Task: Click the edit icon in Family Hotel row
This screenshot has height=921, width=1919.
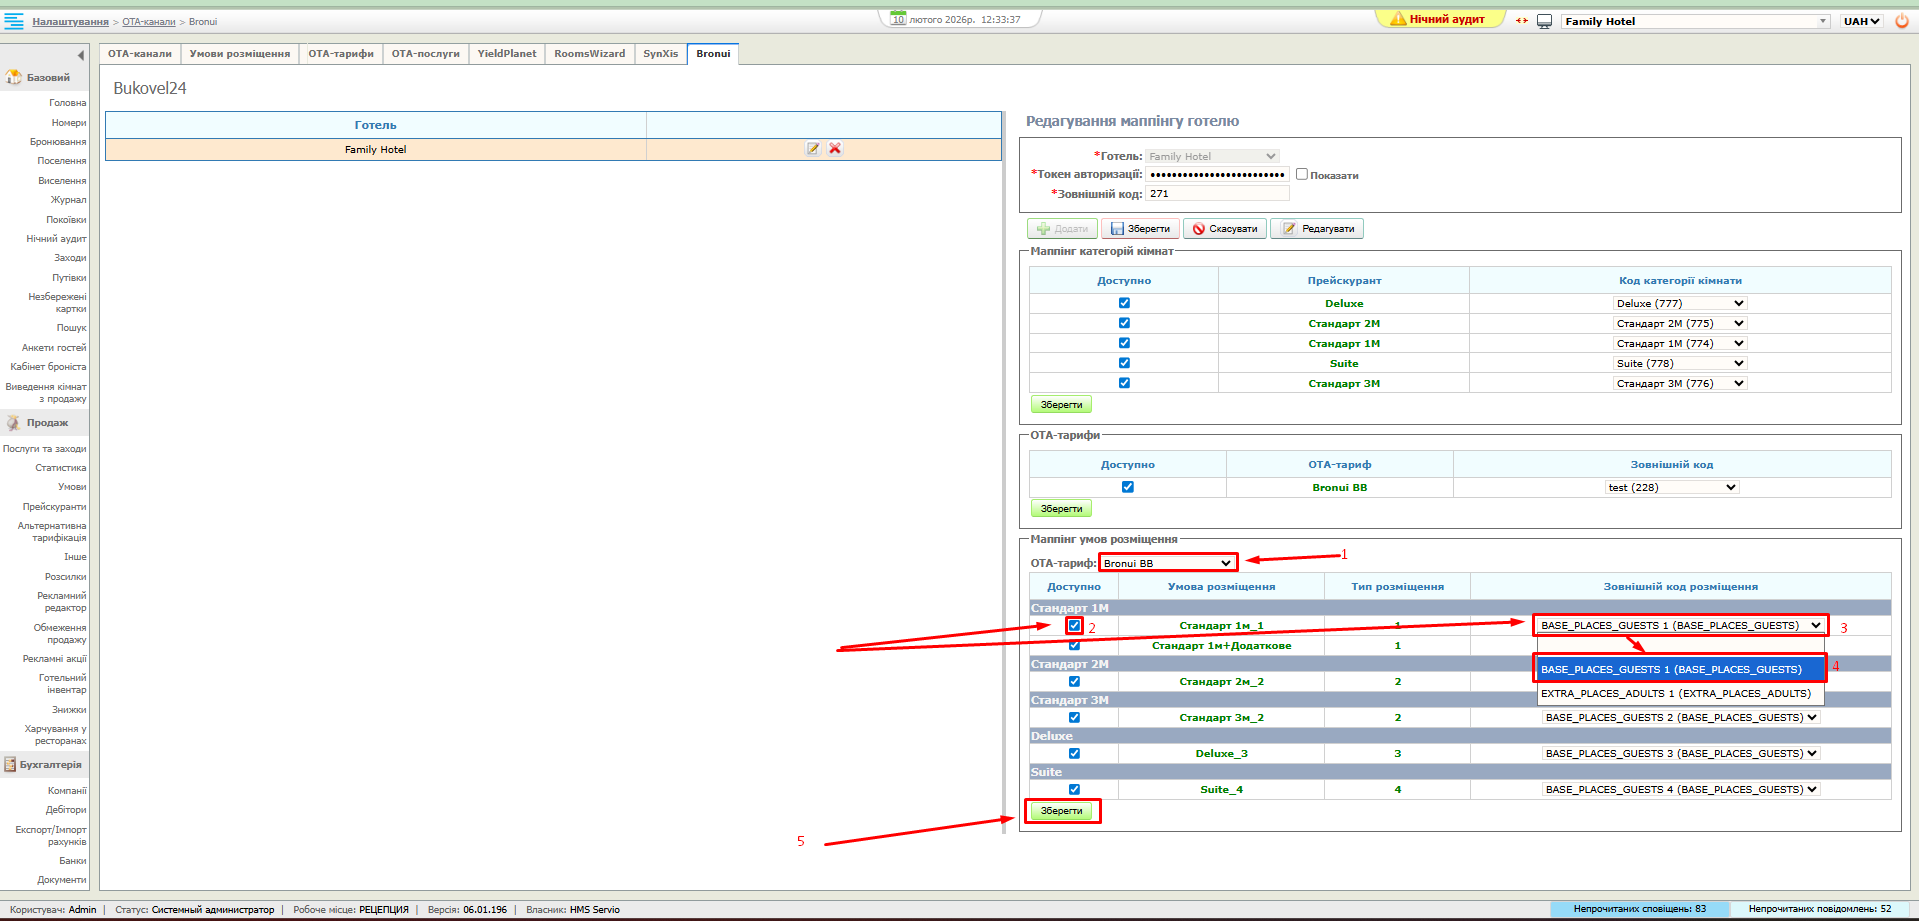Action: 813,149
